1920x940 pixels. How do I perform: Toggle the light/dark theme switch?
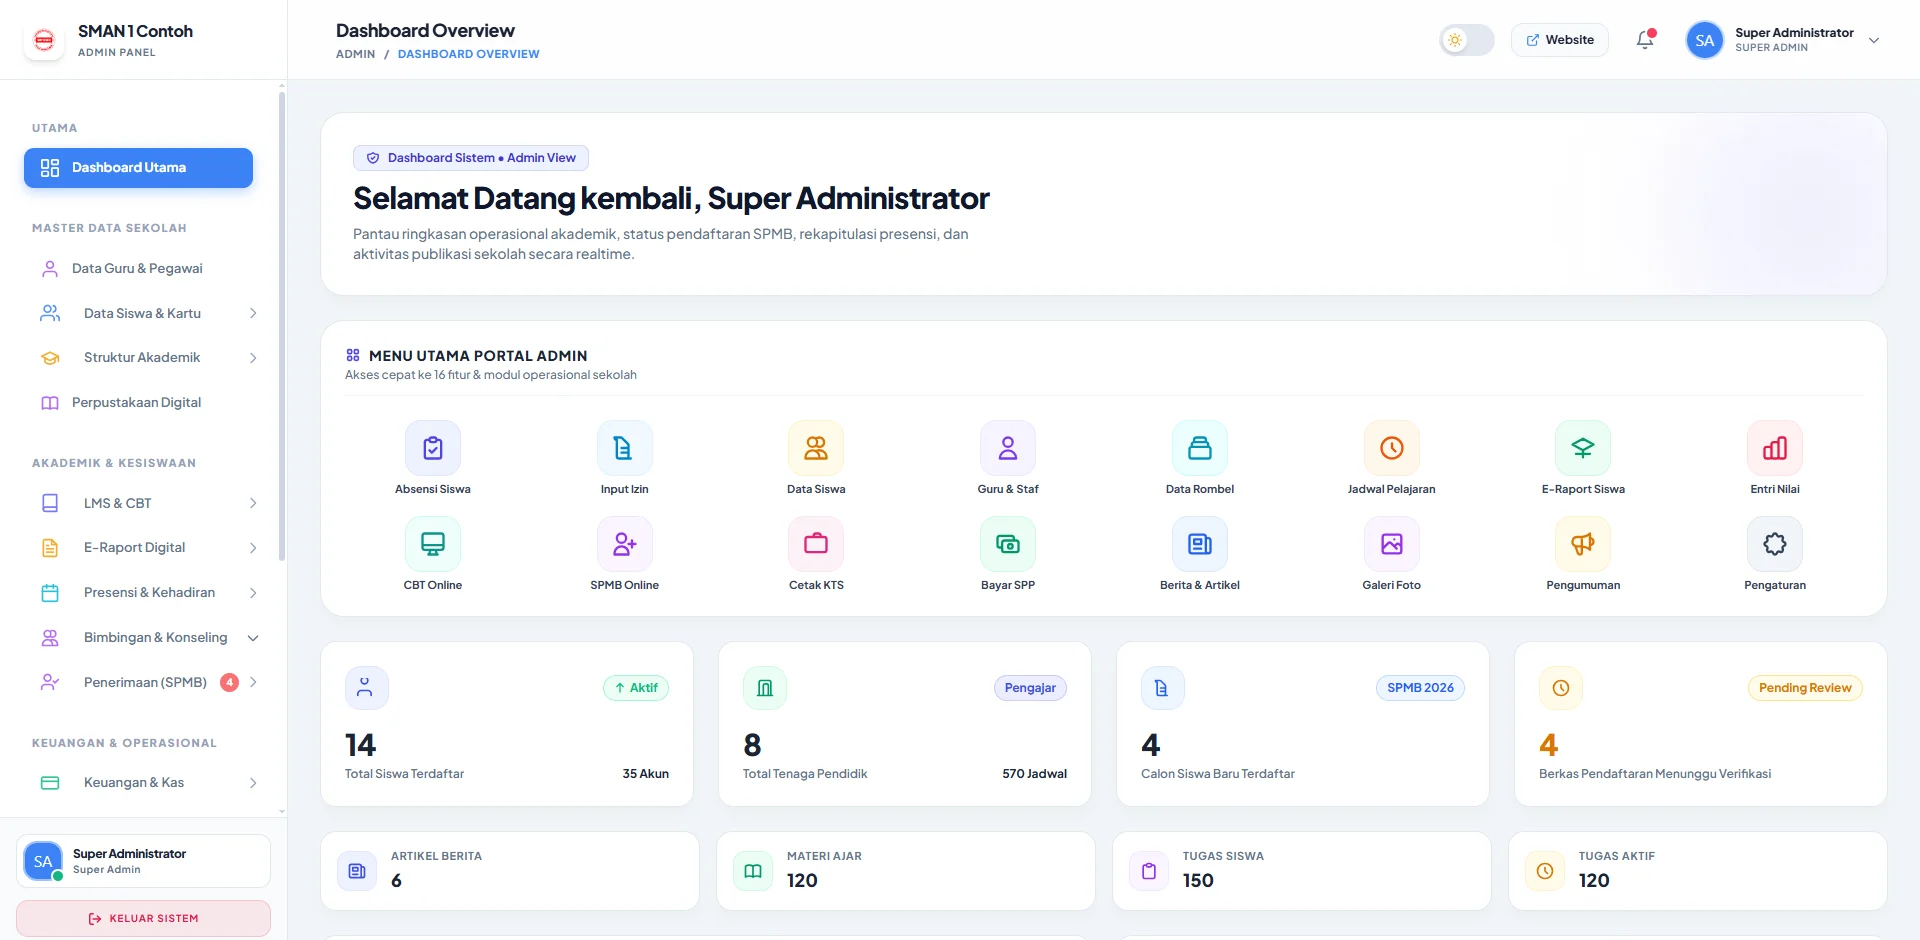tap(1467, 40)
